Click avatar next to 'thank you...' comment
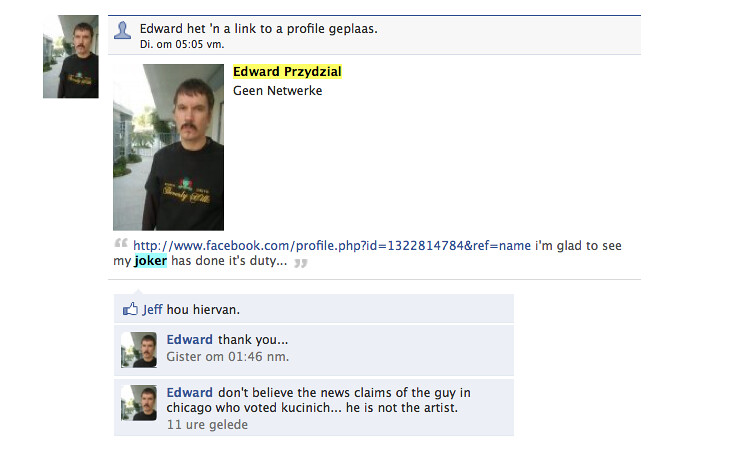Viewport: 747px width, 454px height. click(x=139, y=350)
